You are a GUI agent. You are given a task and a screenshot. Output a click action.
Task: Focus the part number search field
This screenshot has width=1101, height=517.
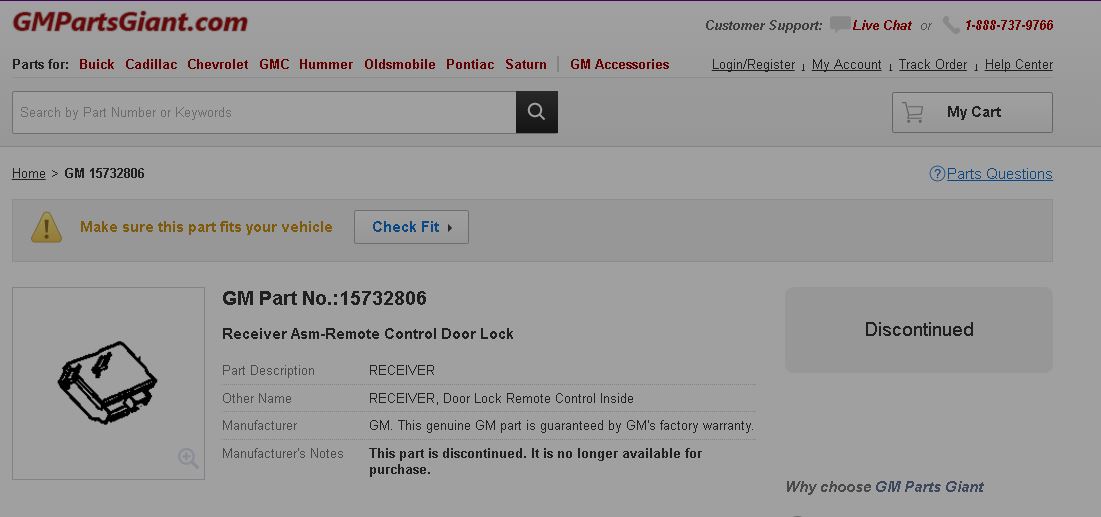tap(264, 112)
